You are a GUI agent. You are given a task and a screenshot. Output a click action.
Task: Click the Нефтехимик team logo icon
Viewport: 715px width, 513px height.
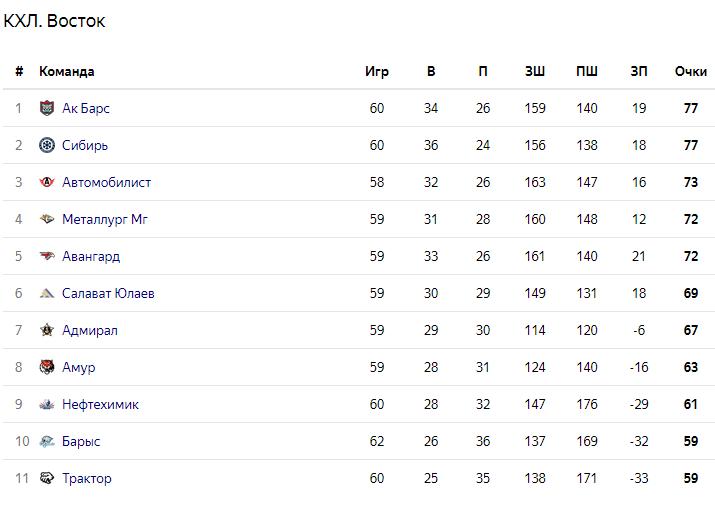pos(47,404)
